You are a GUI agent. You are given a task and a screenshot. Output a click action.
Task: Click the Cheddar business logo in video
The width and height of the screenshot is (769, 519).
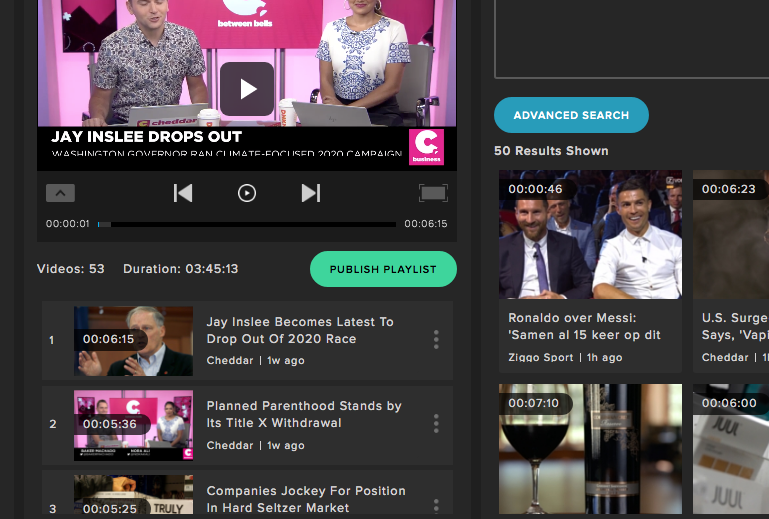[x=426, y=147]
